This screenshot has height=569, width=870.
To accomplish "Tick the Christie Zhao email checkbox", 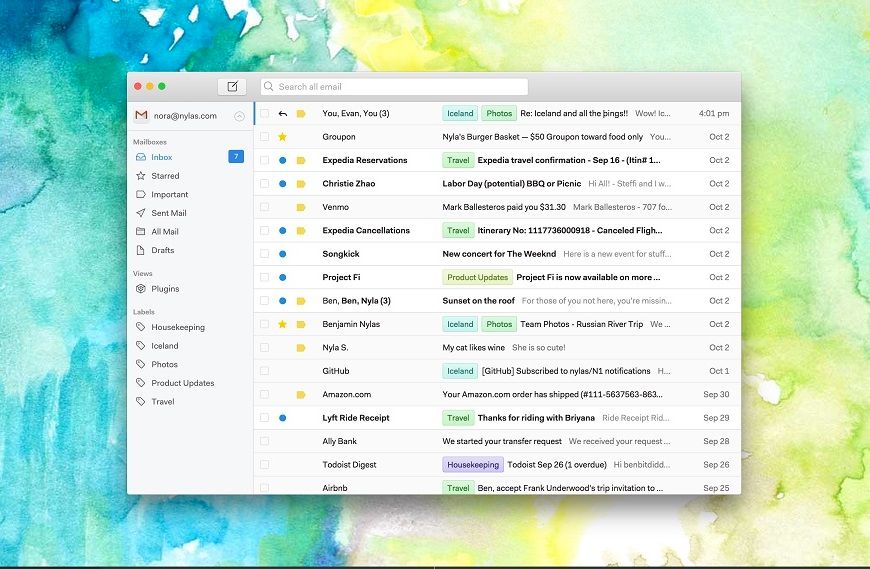I will pos(265,184).
